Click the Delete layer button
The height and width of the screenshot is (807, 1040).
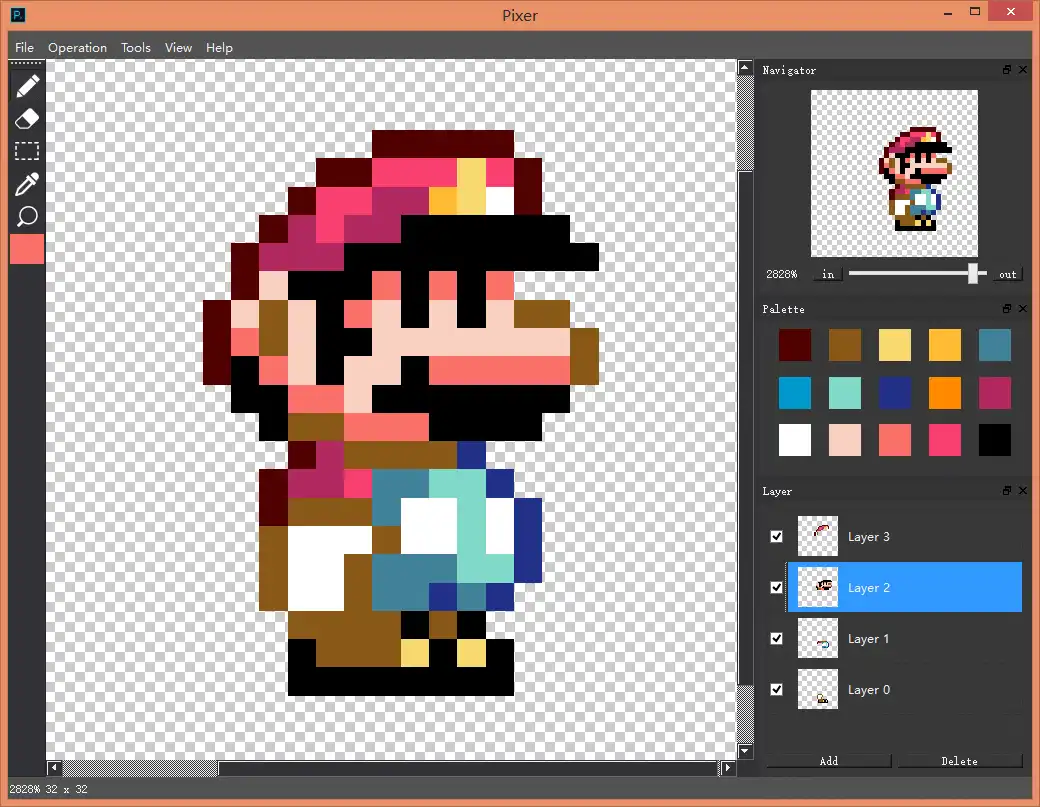960,761
